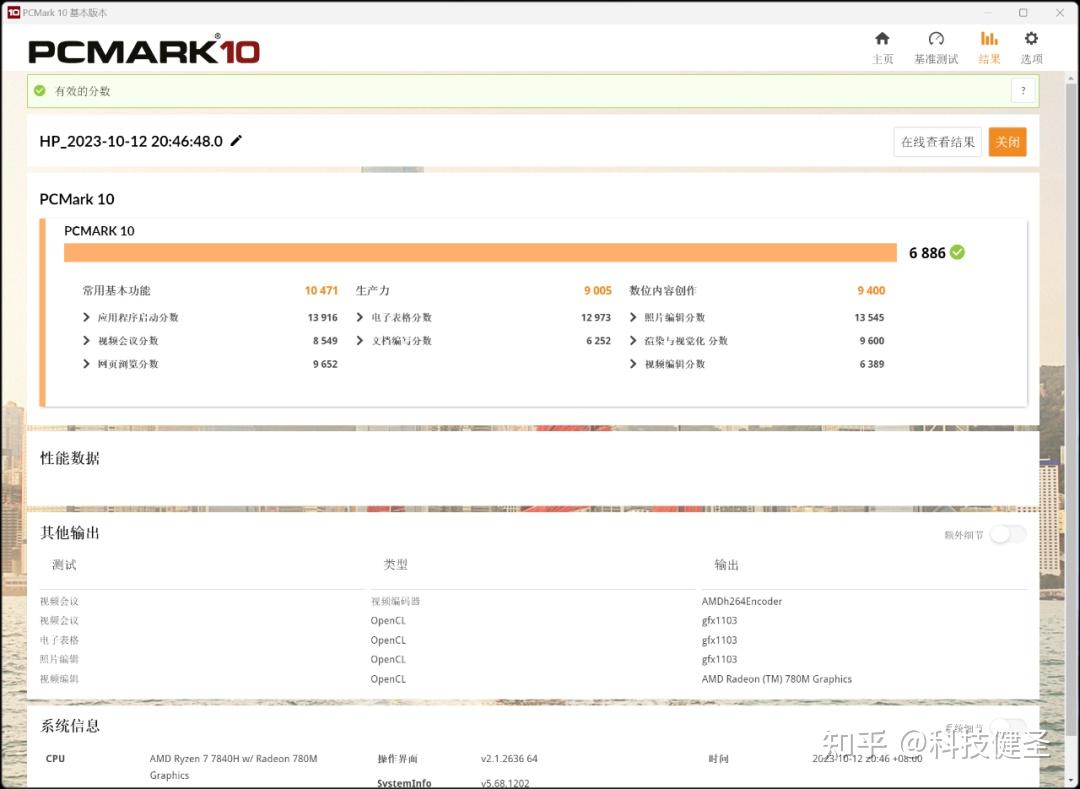This screenshot has width=1080, height=789.
Task: Click the 测试 column header
Action: coord(64,565)
